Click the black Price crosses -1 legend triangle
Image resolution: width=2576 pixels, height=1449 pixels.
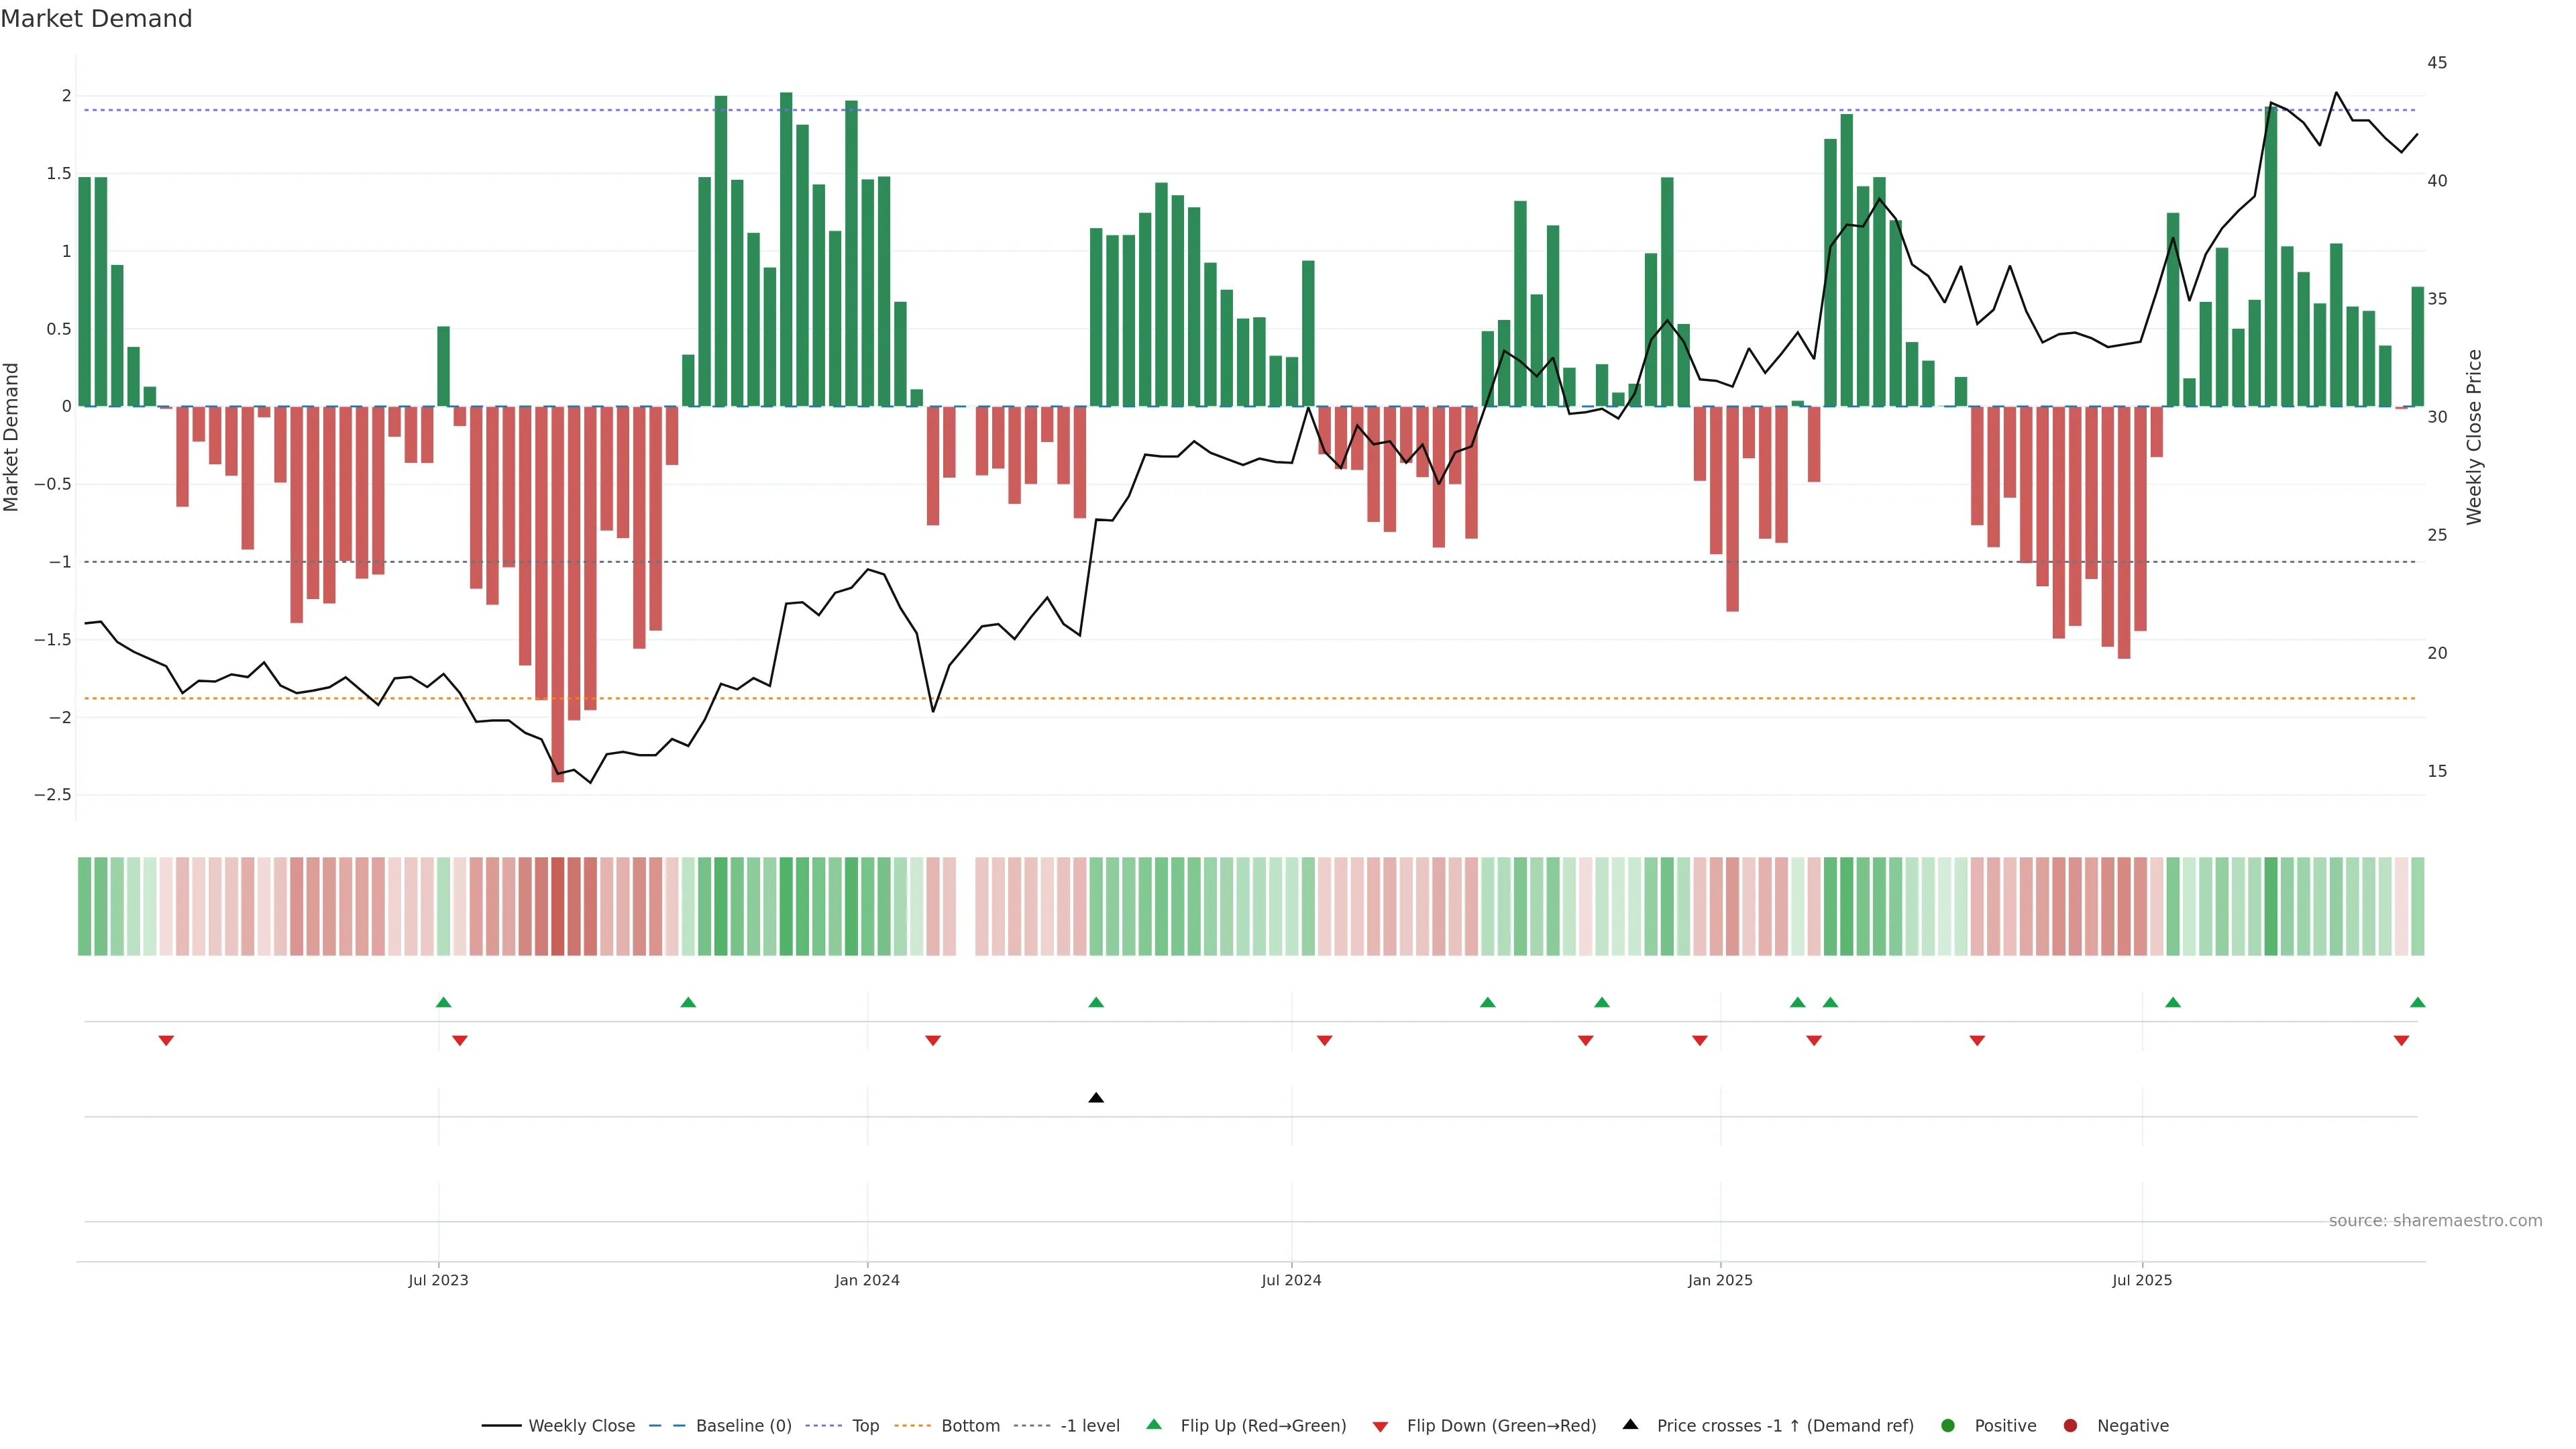pyautogui.click(x=1630, y=1425)
